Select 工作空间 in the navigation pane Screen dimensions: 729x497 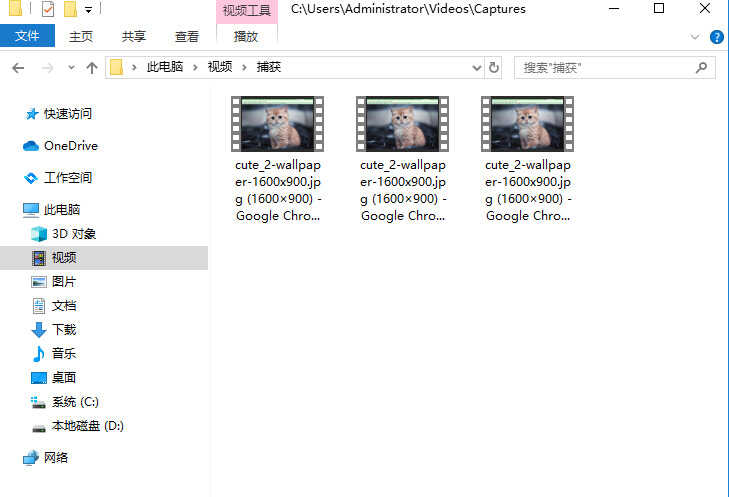68,177
